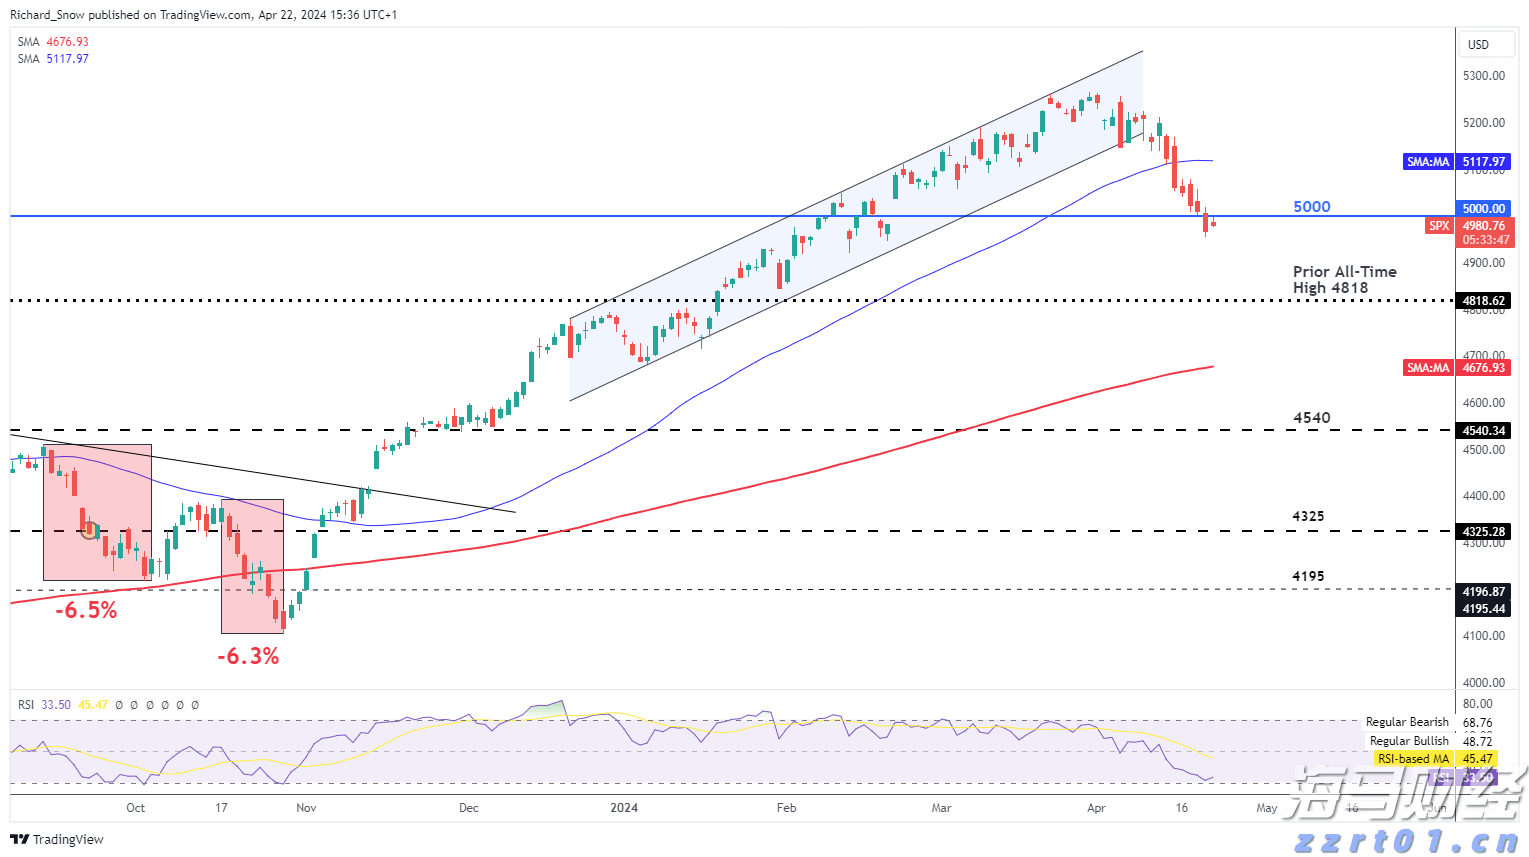Click the 4400.00 price scale value

(x=1483, y=496)
